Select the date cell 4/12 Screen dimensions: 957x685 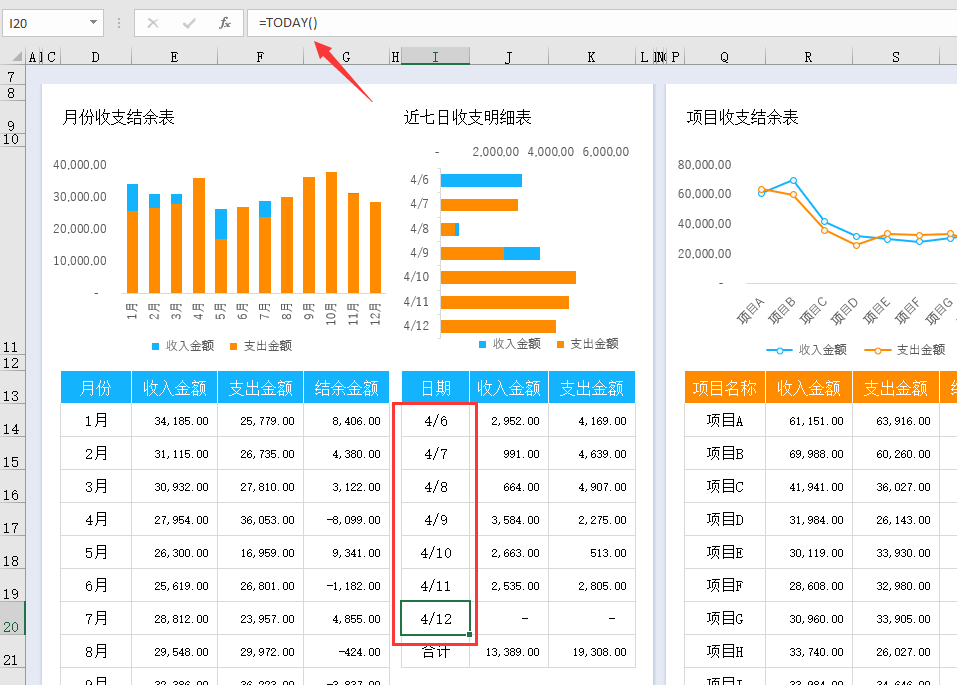click(x=435, y=618)
